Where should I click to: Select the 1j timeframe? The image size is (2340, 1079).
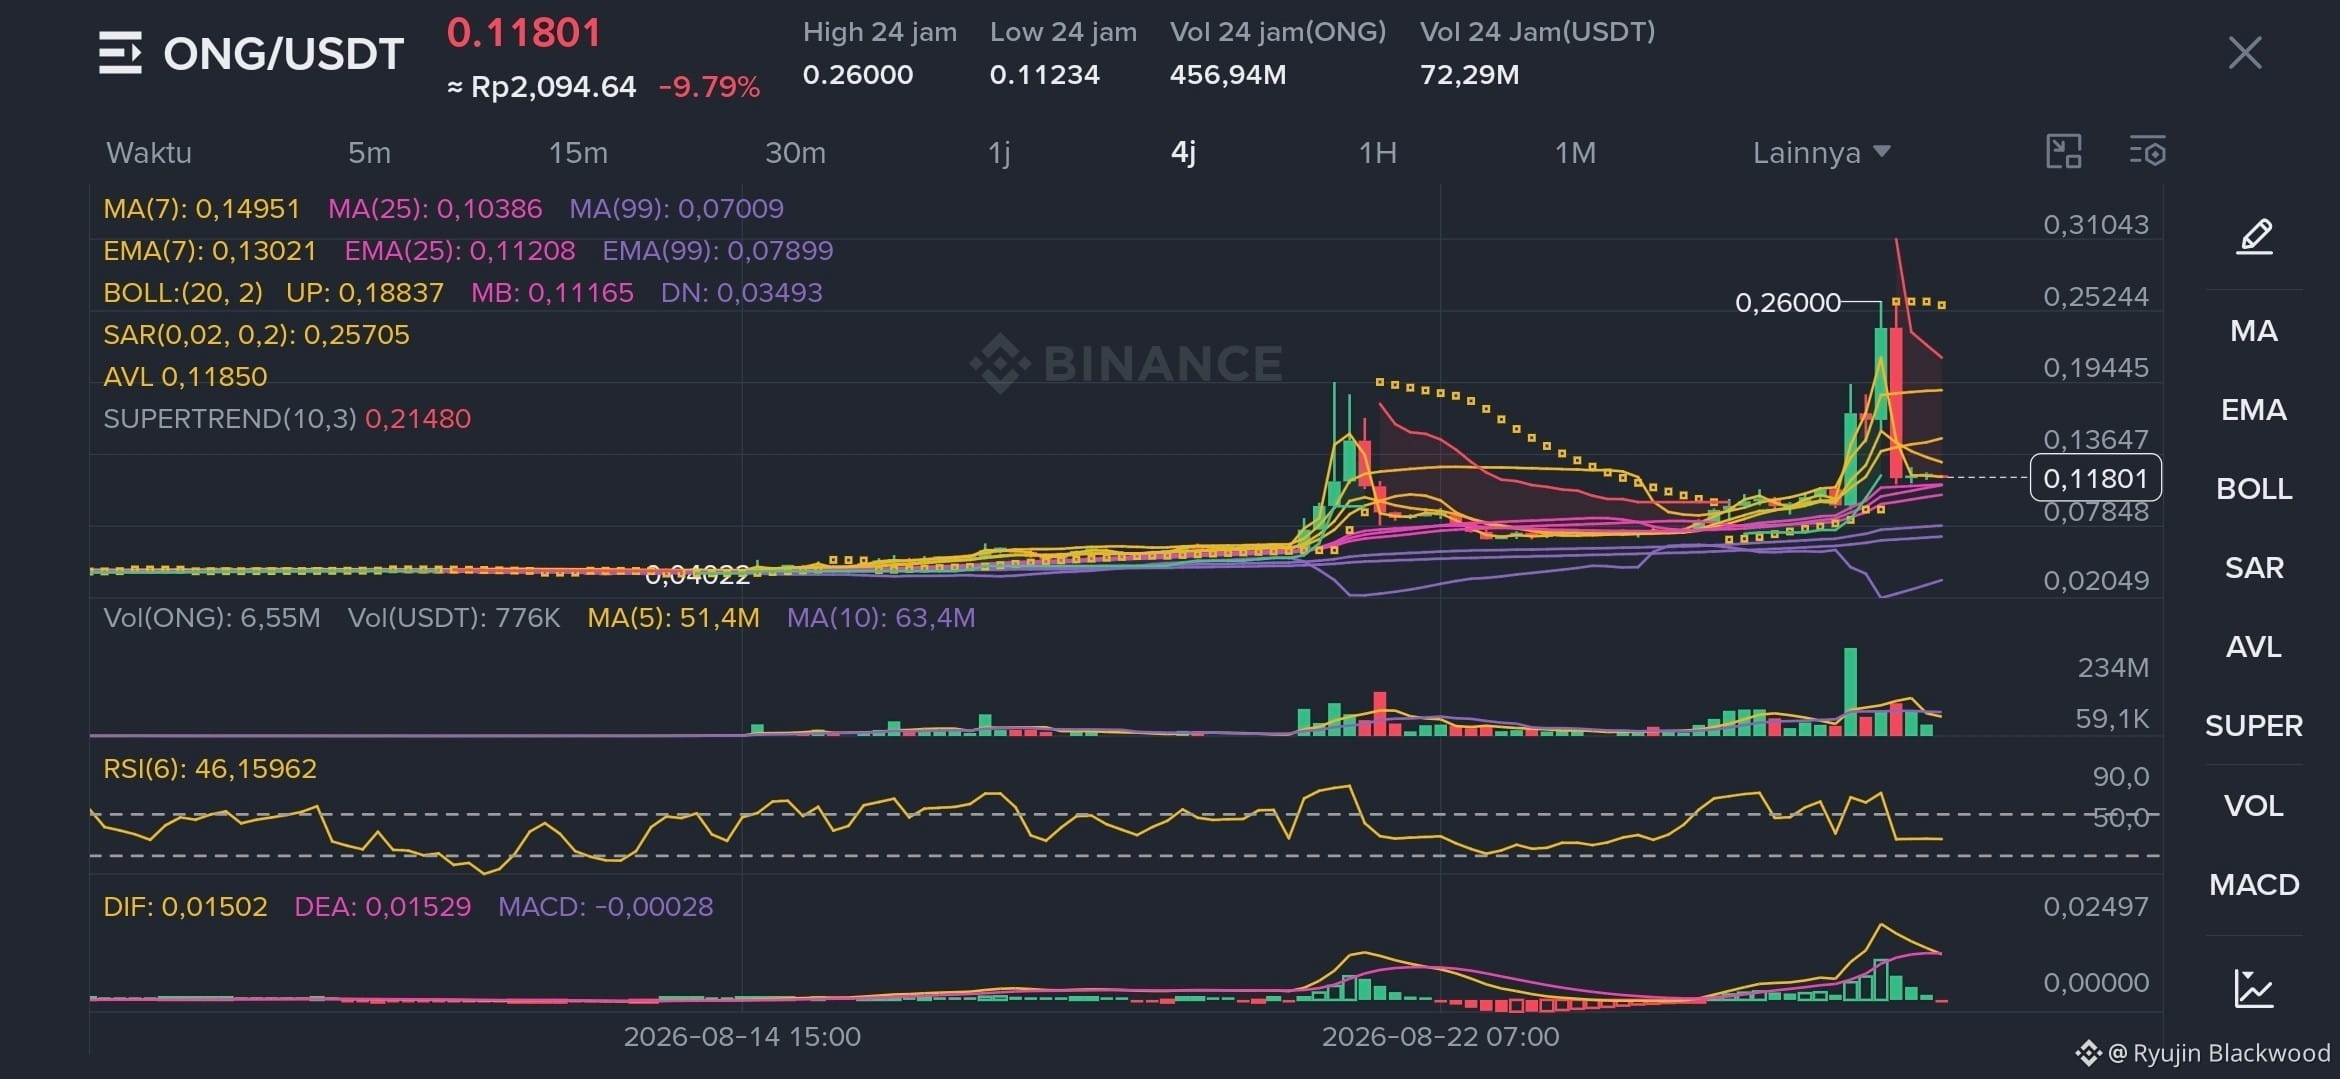point(999,152)
